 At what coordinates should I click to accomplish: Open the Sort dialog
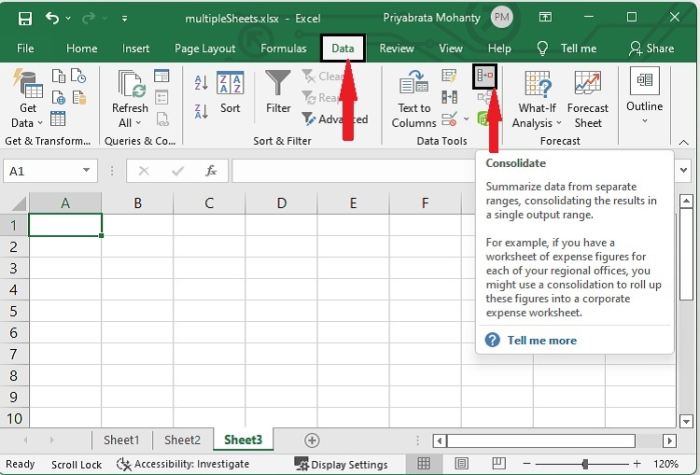230,92
